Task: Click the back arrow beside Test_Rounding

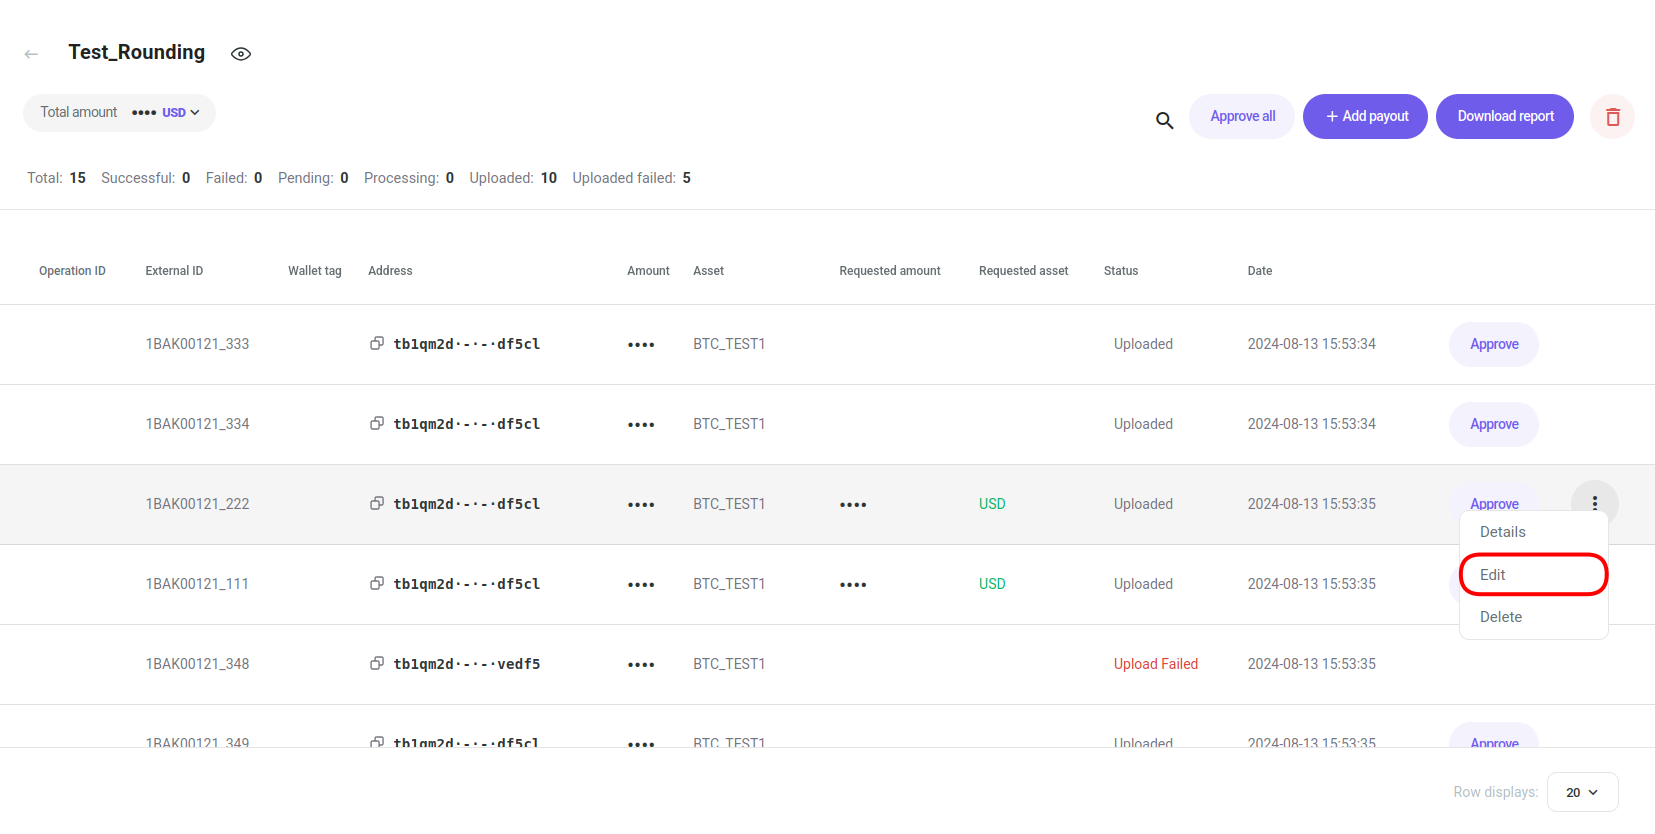Action: point(31,54)
